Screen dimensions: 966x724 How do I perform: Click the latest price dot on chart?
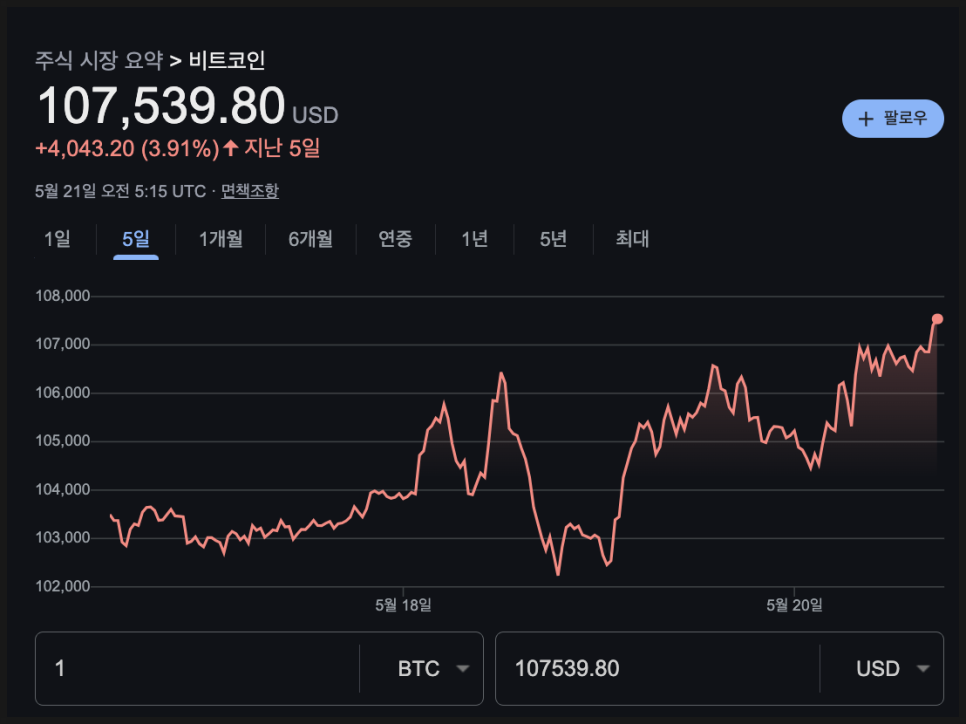(937, 319)
